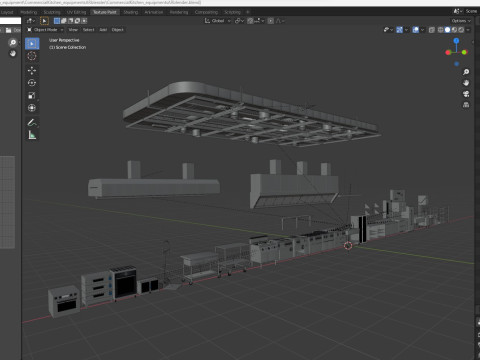Screen dimensions: 480x360
Task: Open the Global transform orientation dropdown
Action: click(217, 21)
